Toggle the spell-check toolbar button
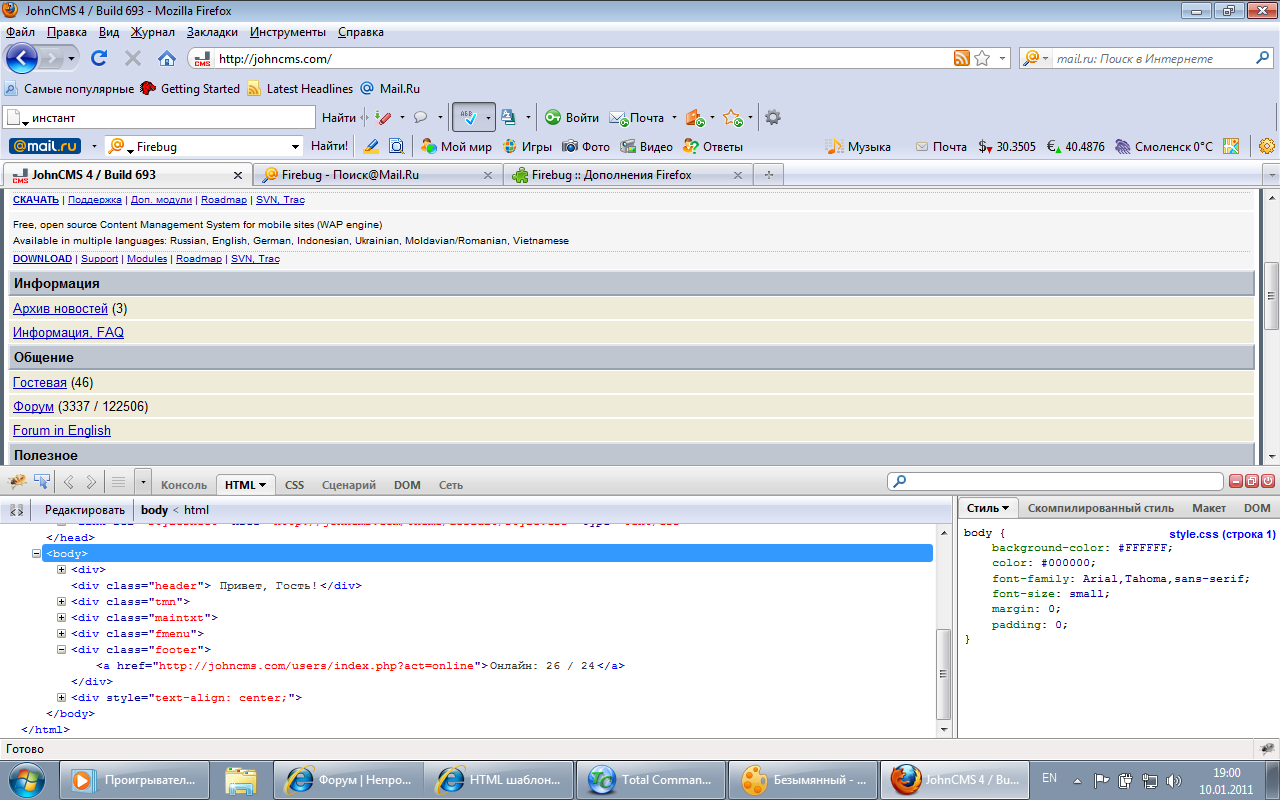The width and height of the screenshot is (1280, 800). [x=467, y=117]
